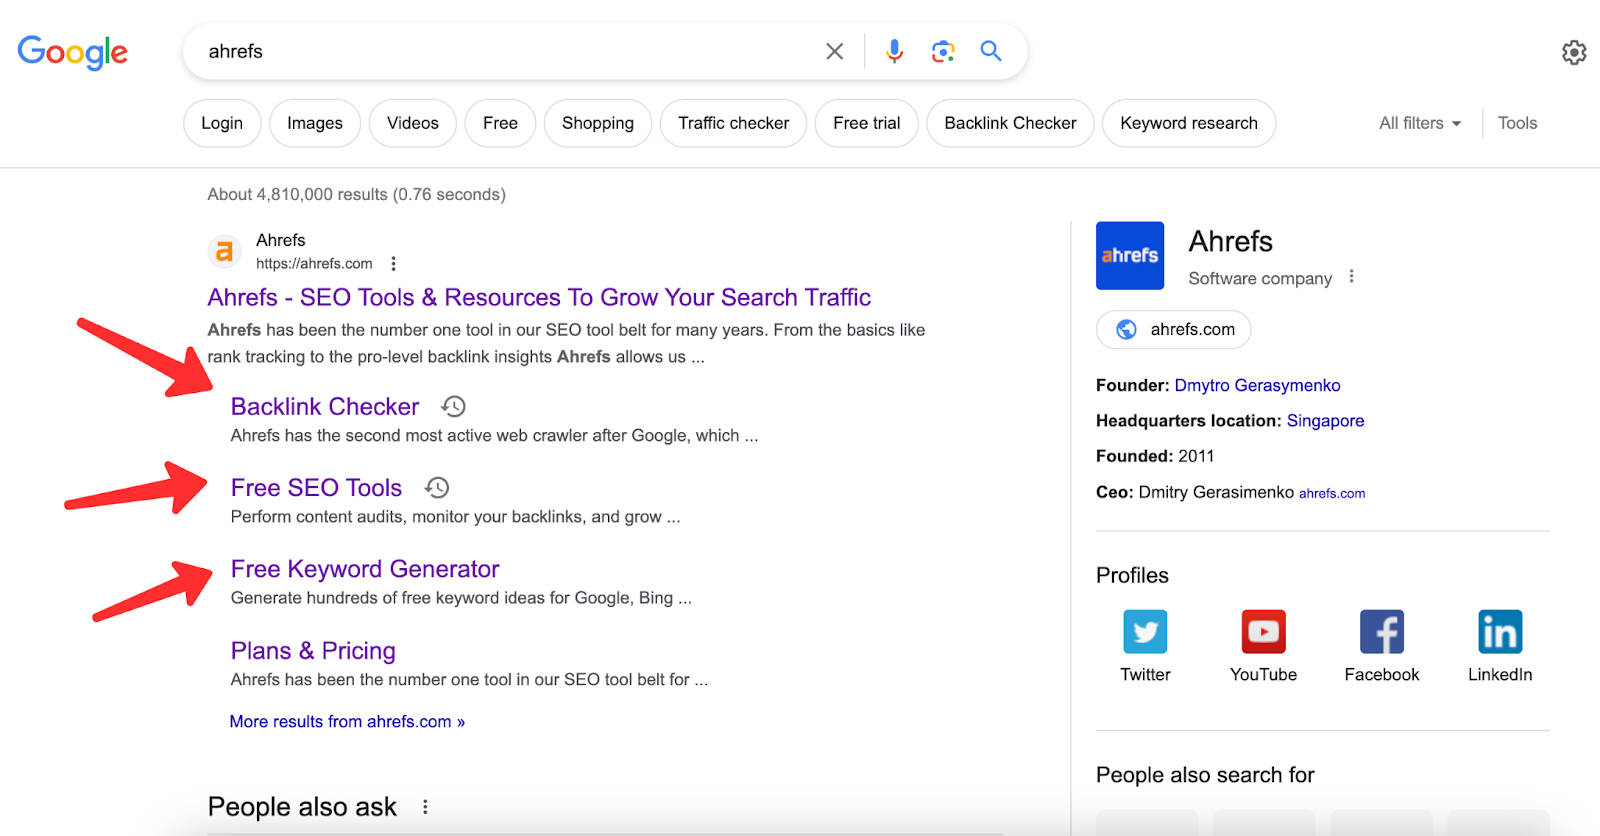1600x836 pixels.
Task: Click the Google logo
Action: [x=73, y=52]
